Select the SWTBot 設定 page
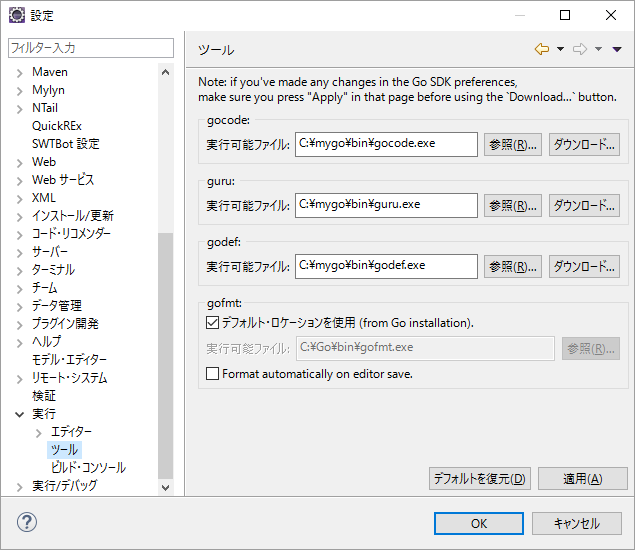The width and height of the screenshot is (635, 550). point(66,144)
